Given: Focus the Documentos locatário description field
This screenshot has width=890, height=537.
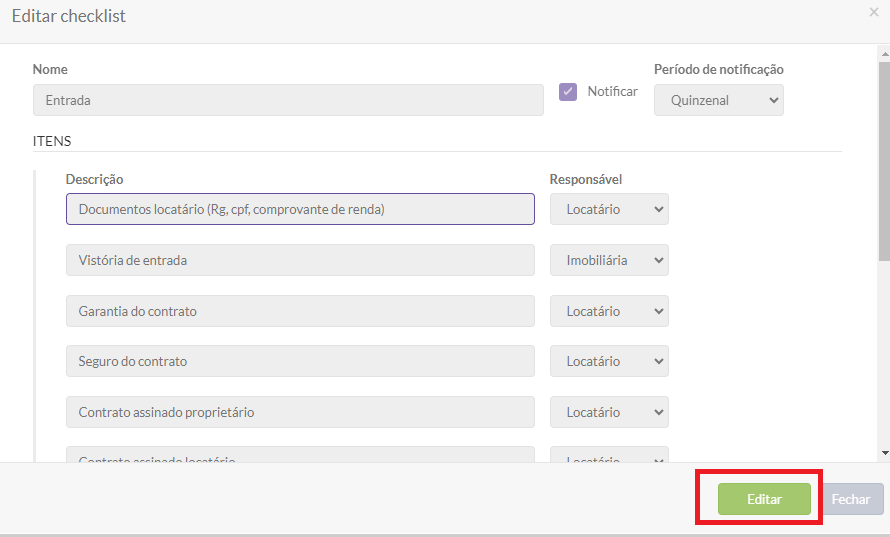Looking at the screenshot, I should tap(300, 209).
